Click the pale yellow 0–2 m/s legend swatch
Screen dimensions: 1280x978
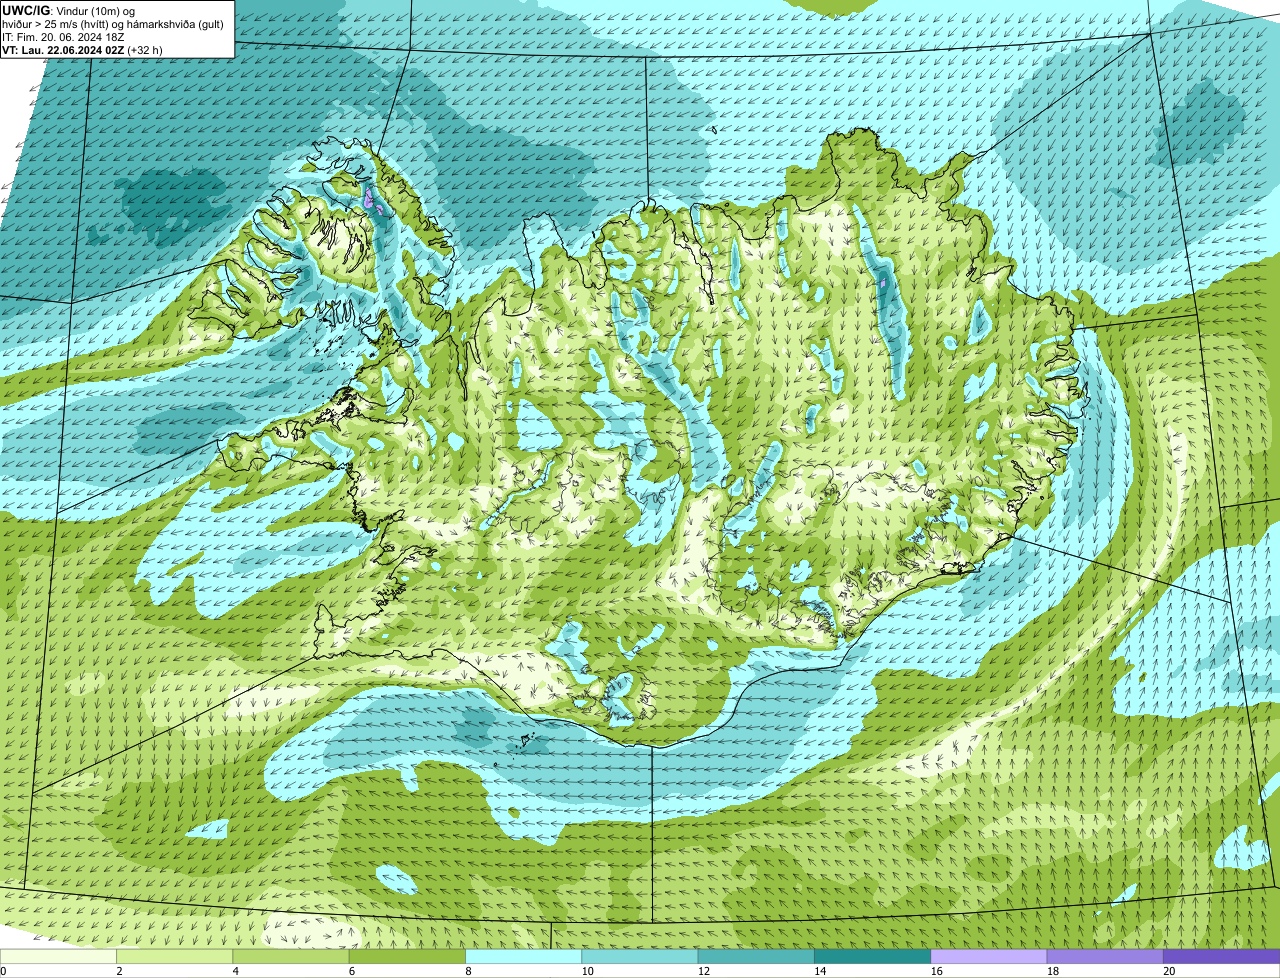[x=58, y=956]
